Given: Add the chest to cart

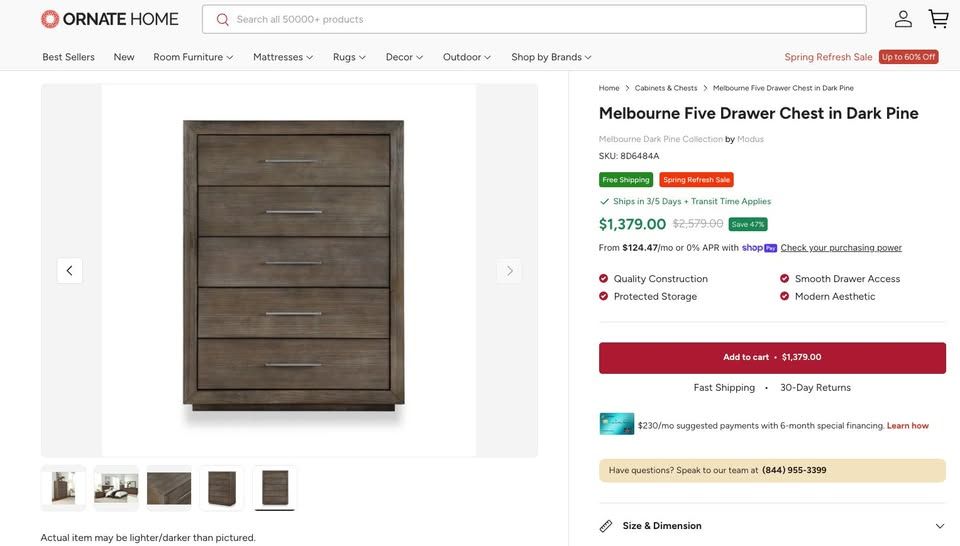Looking at the screenshot, I should tap(771, 357).
